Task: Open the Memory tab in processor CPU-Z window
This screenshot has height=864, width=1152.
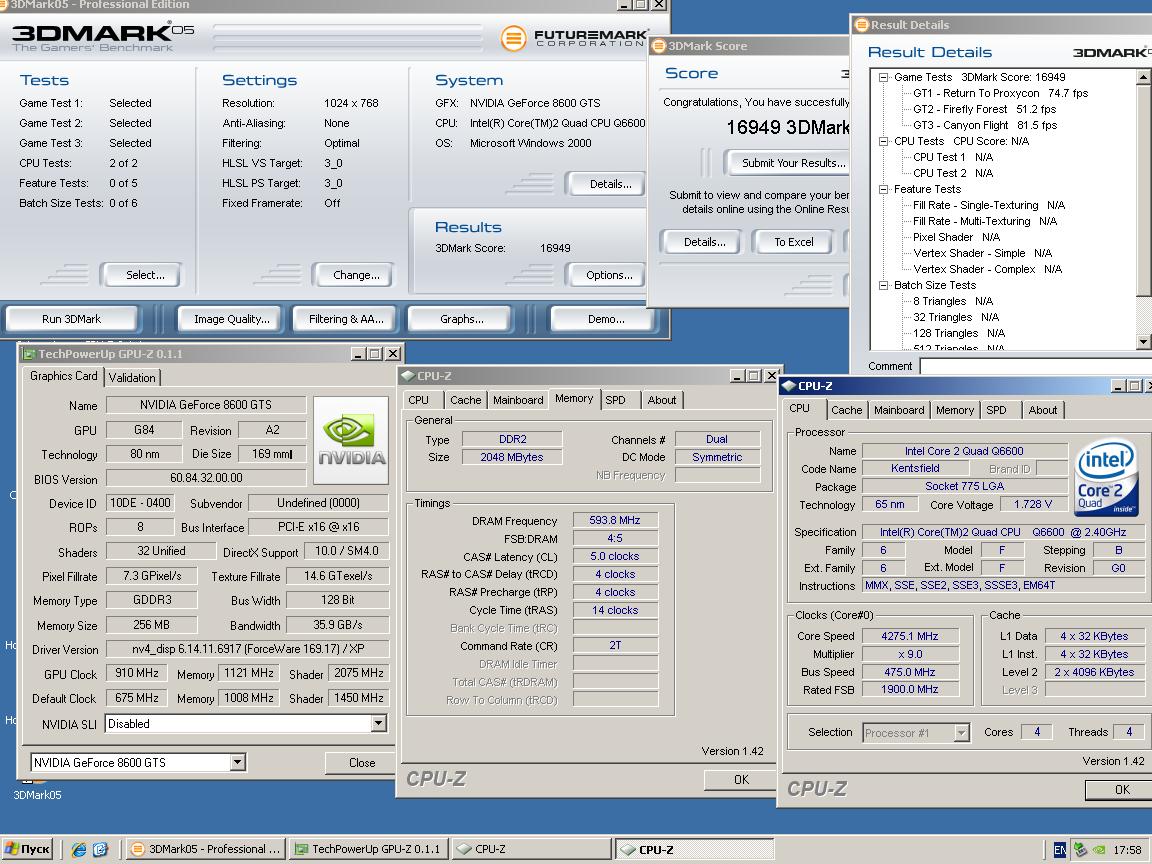Action: click(954, 410)
